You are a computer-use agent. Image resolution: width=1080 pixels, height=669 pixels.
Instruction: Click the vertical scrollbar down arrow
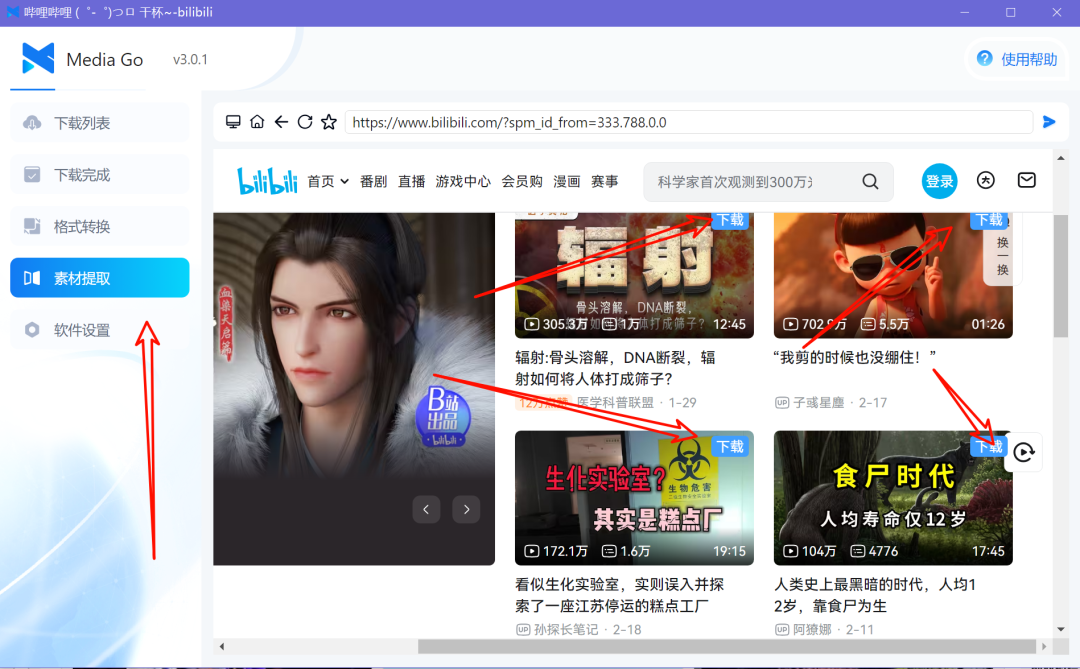click(1061, 629)
